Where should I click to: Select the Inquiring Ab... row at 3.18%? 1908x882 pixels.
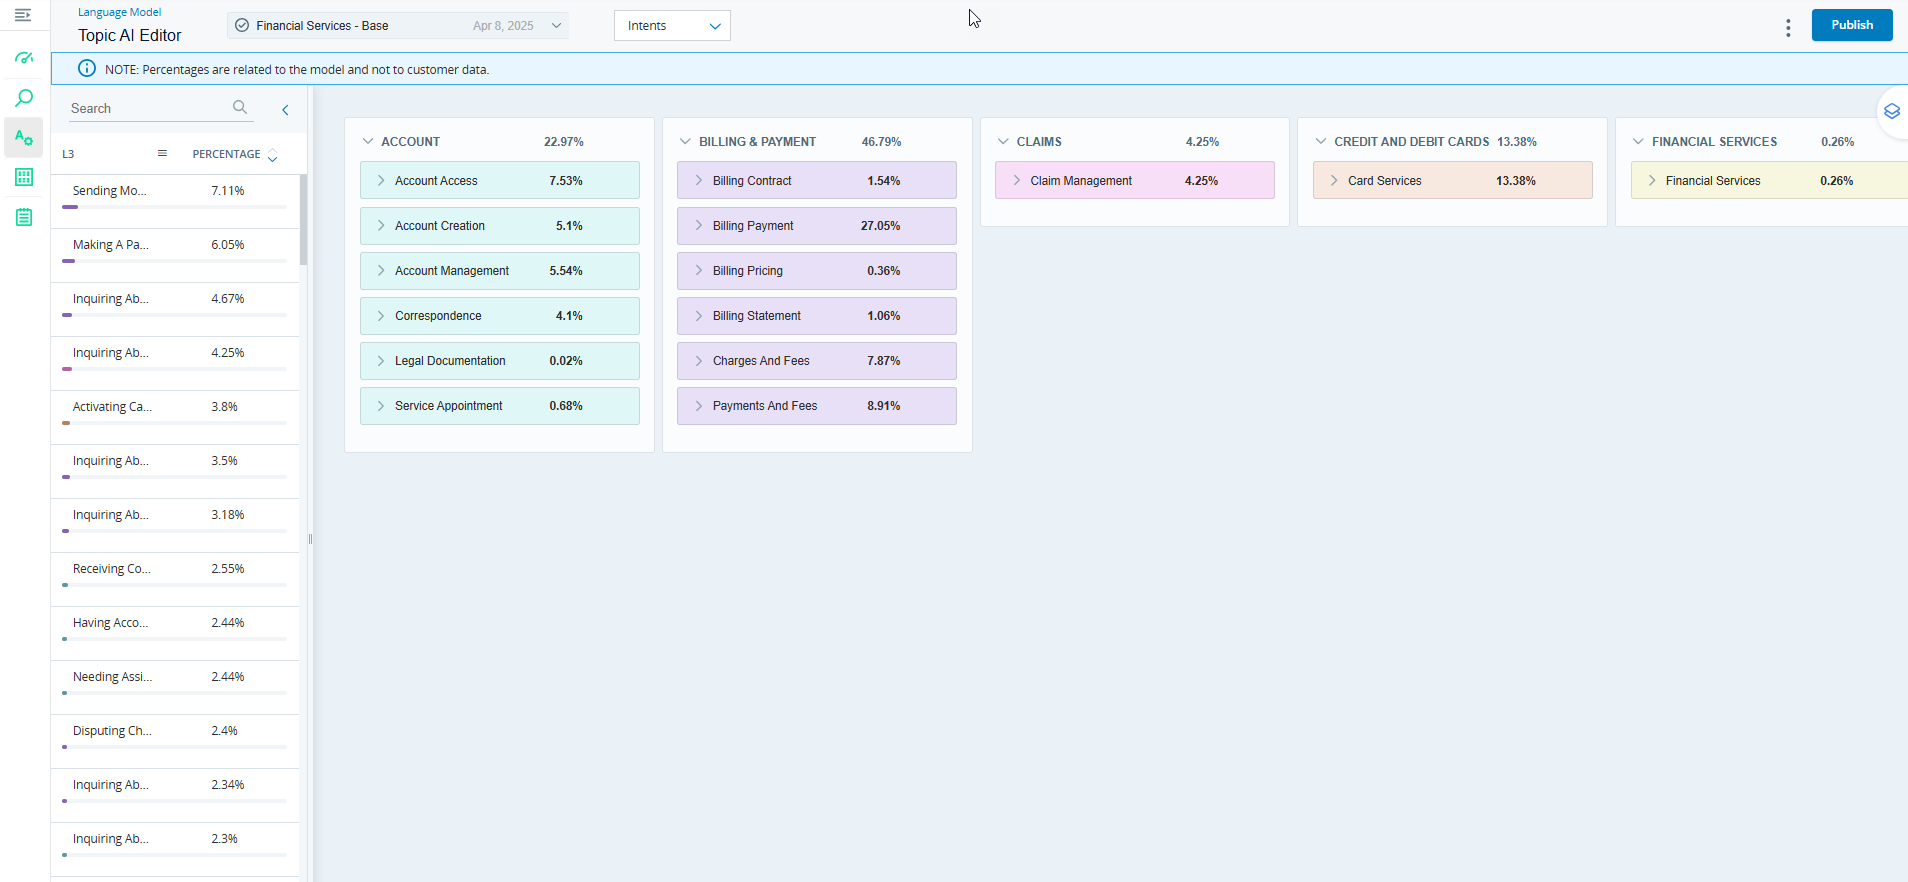175,525
